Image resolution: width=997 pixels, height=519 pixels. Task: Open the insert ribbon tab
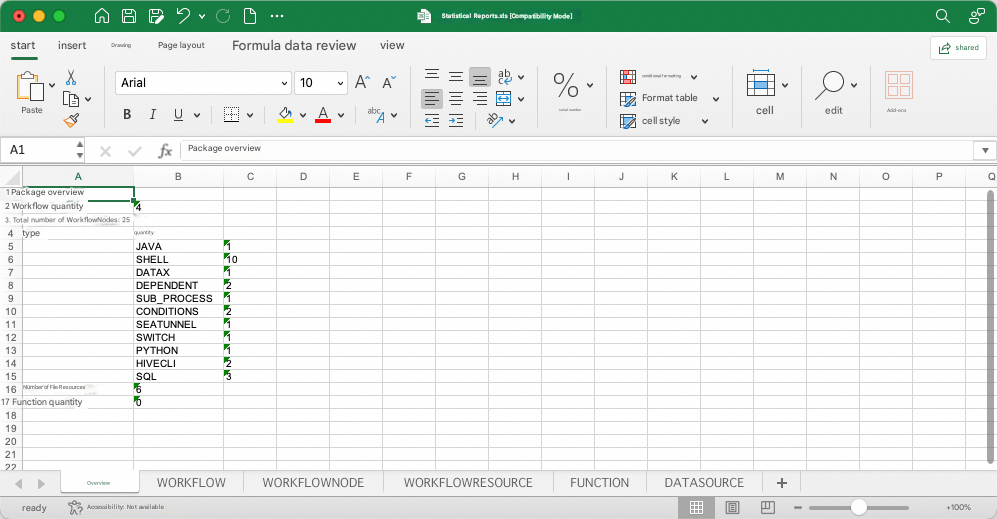coord(72,45)
